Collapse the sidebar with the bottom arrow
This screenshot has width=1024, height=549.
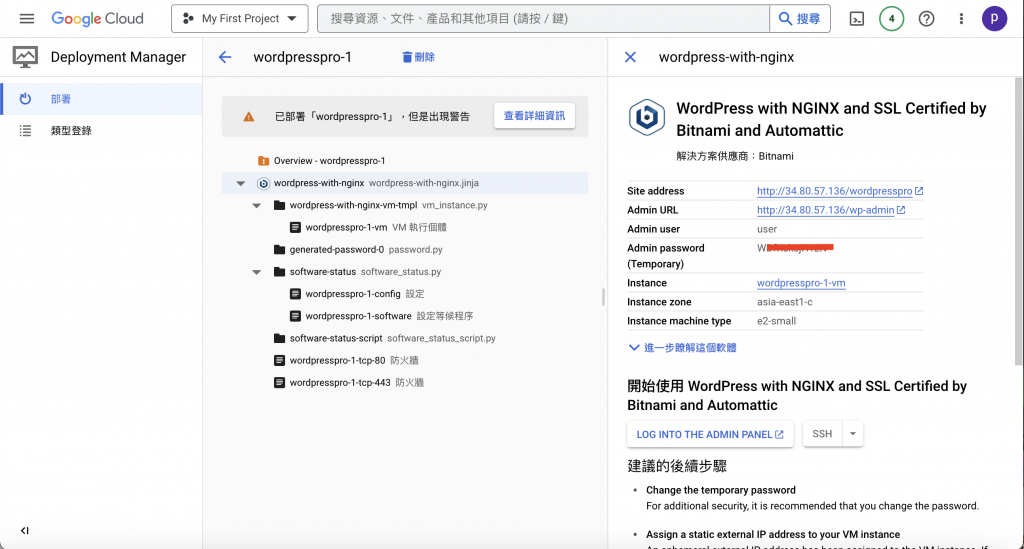click(x=25, y=531)
